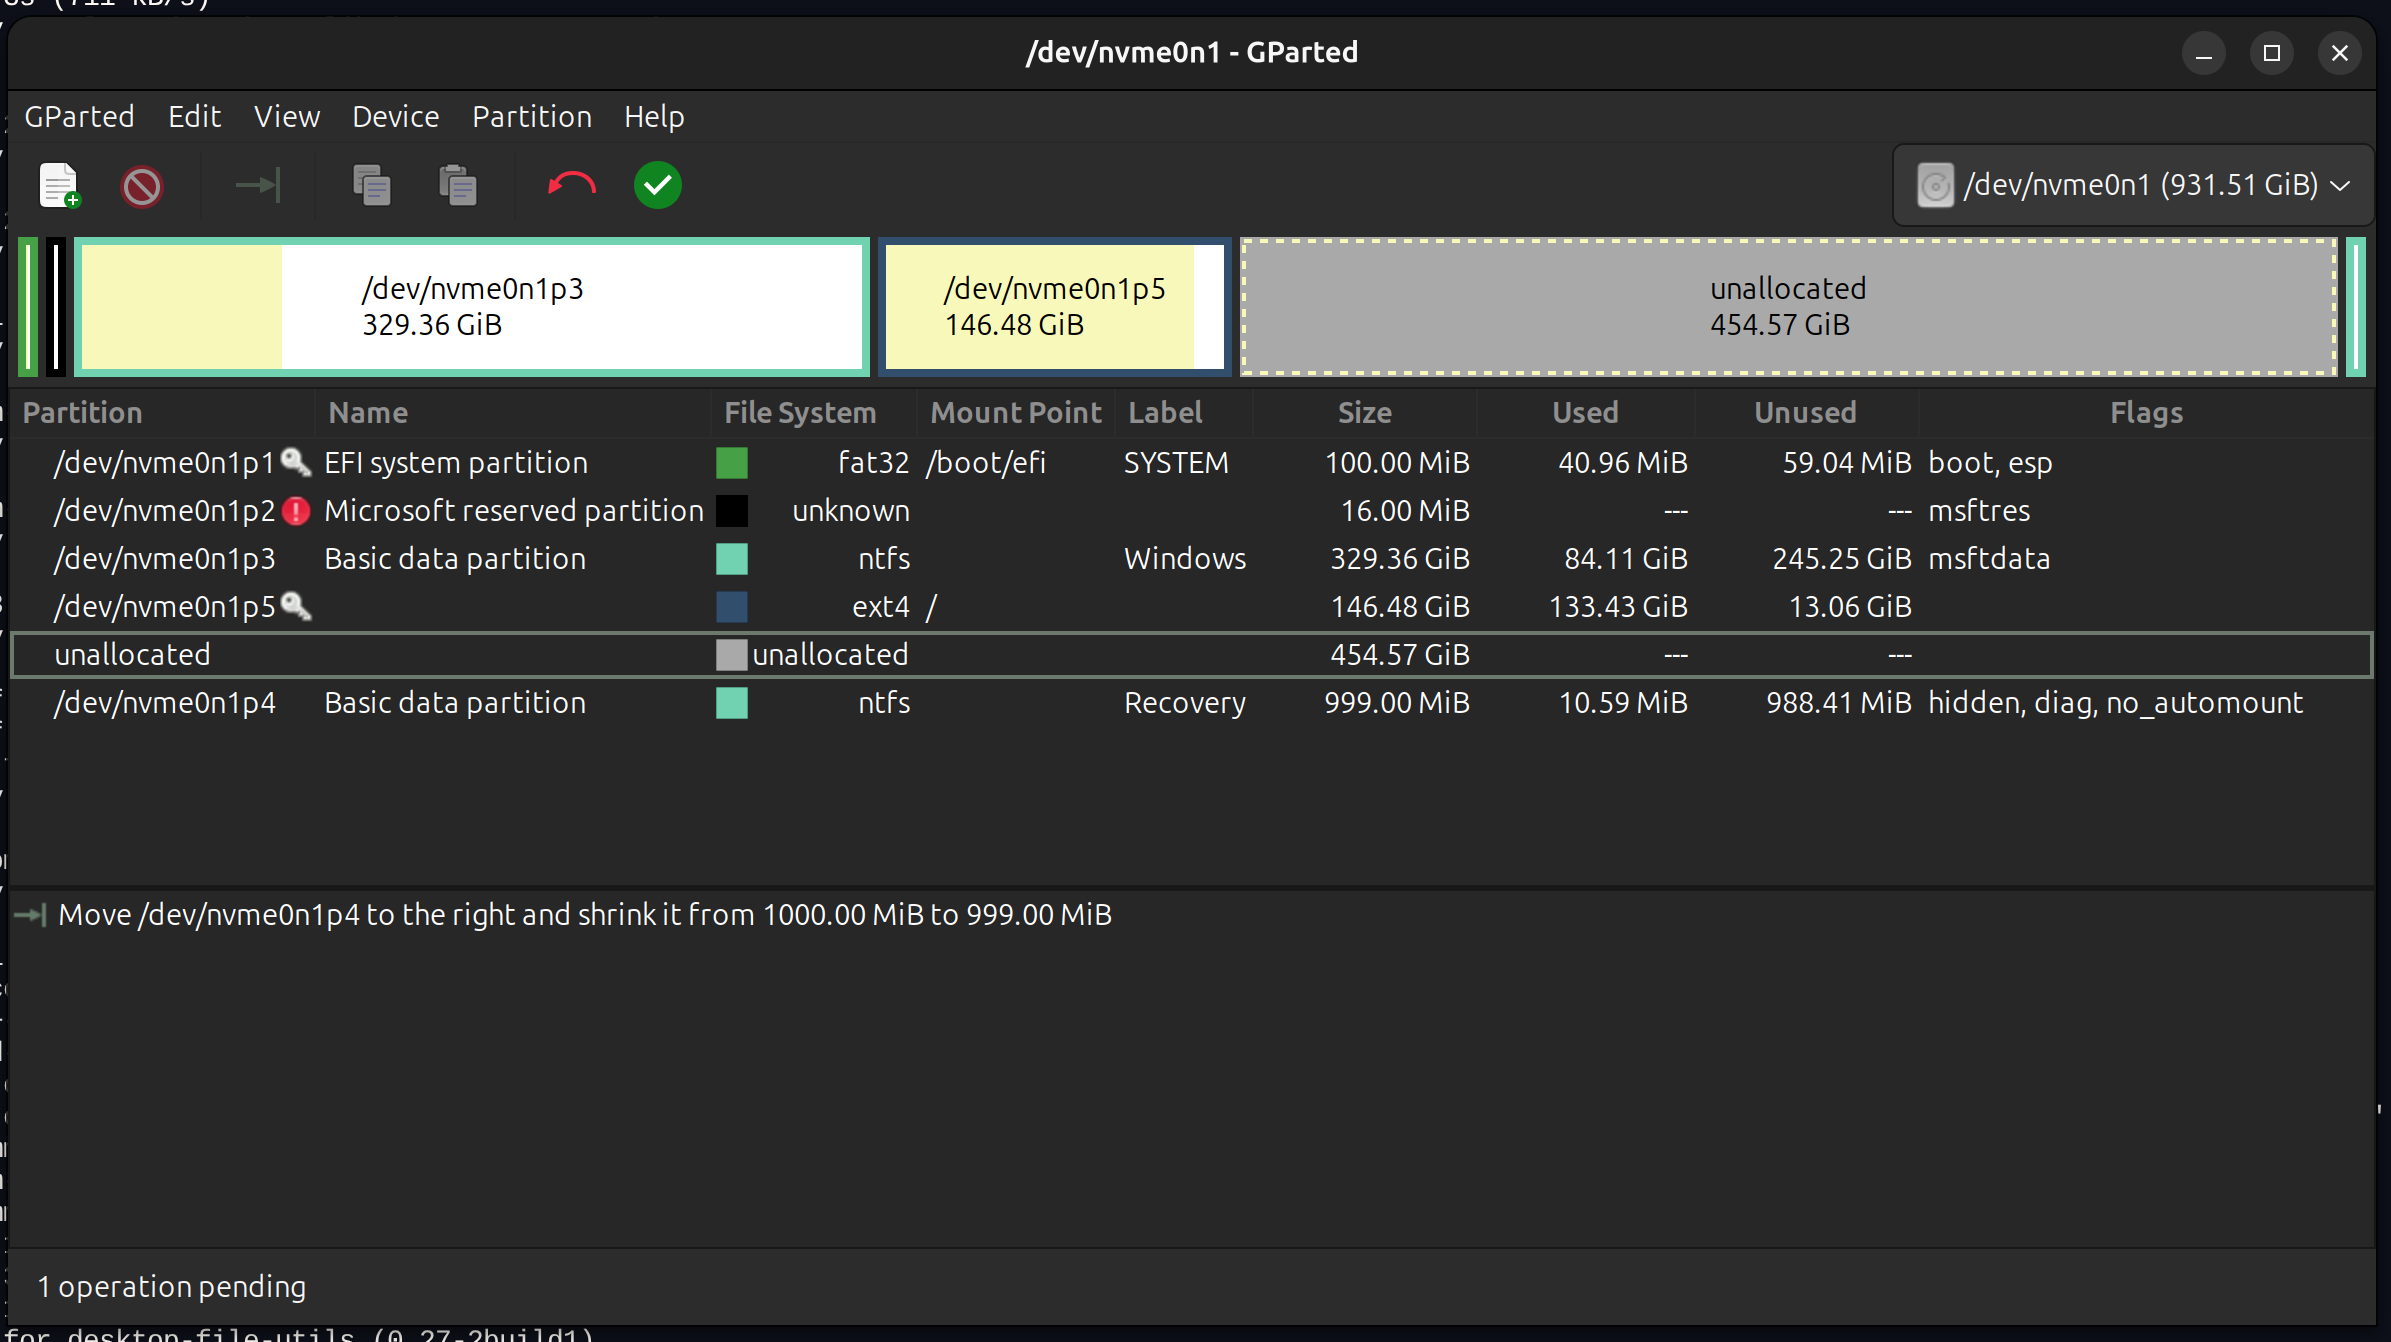Select the /dev/nvme0n1p3 block in disk map
Image resolution: width=2391 pixels, height=1342 pixels.
(x=472, y=307)
